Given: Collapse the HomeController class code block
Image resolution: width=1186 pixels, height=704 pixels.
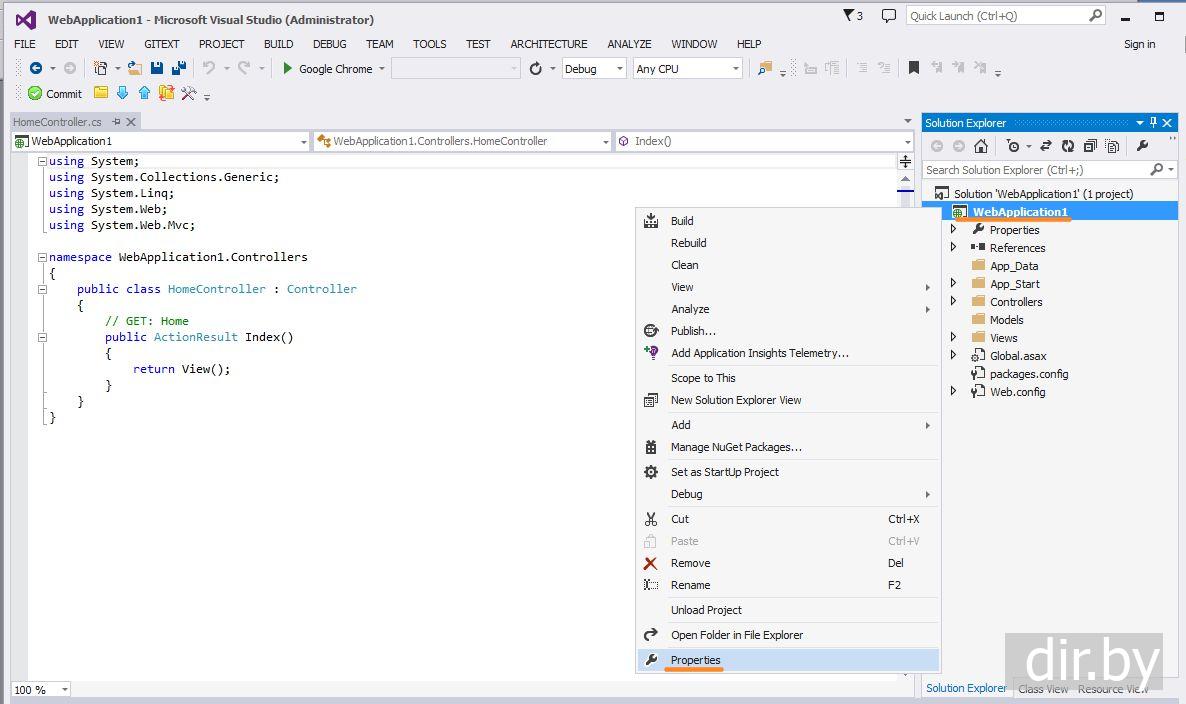Looking at the screenshot, I should pos(43,289).
